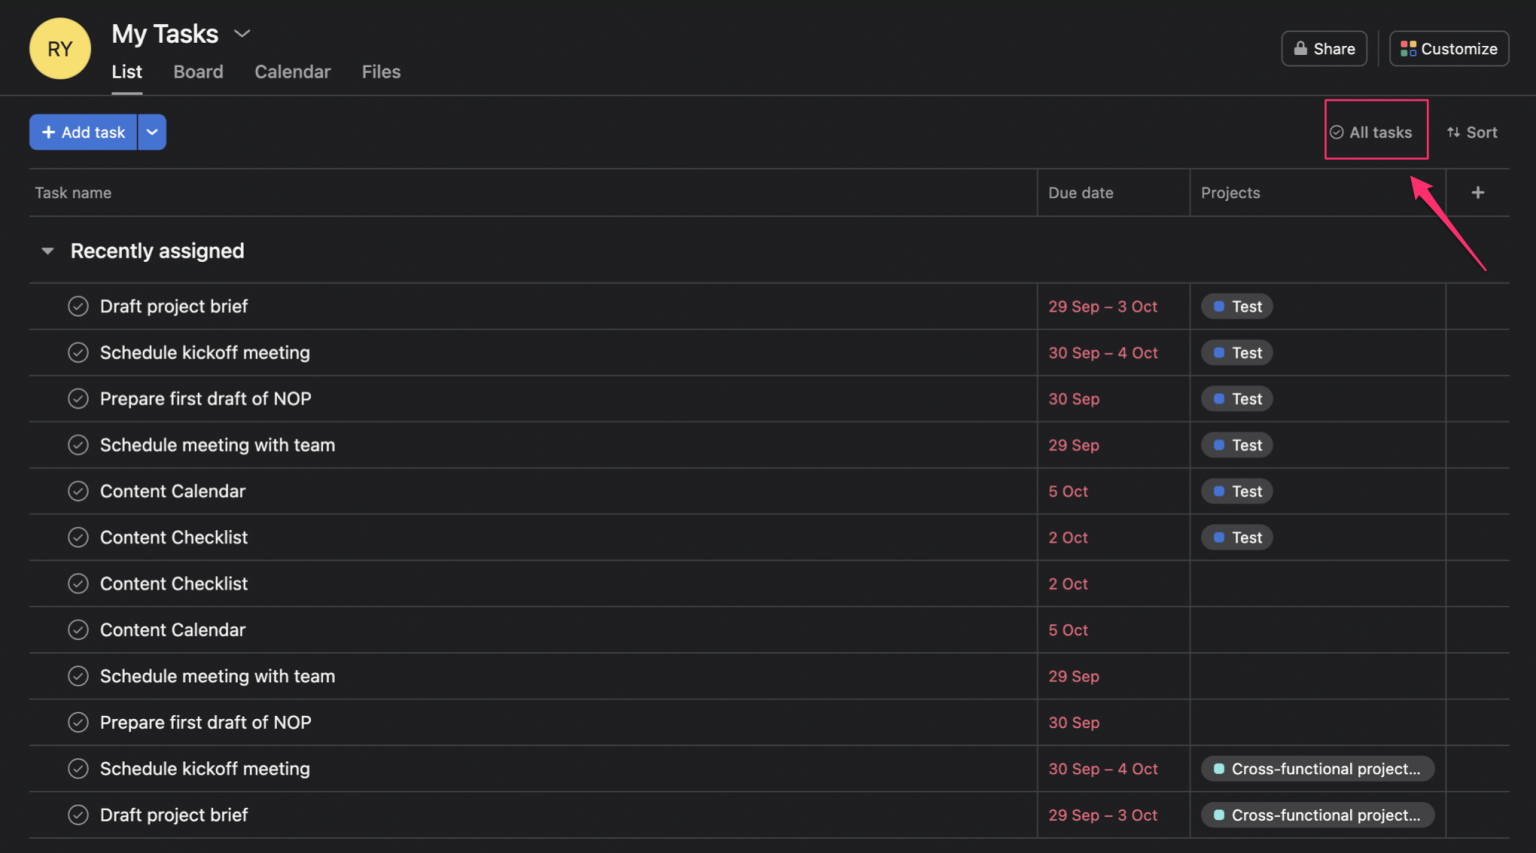Click the RY profile avatar
Viewport: 1536px width, 853px height.
click(60, 49)
